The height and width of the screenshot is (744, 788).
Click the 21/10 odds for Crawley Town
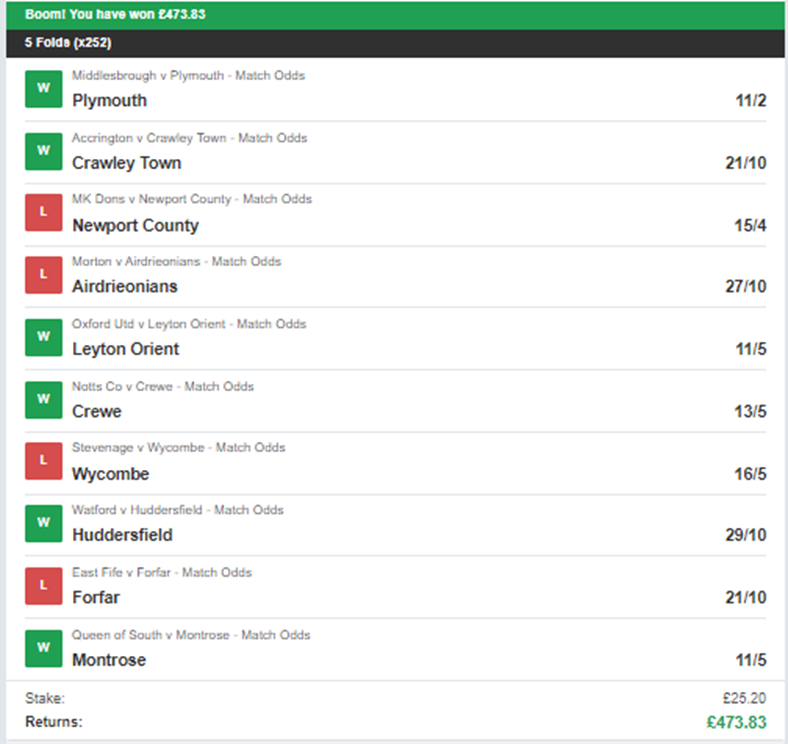[746, 163]
